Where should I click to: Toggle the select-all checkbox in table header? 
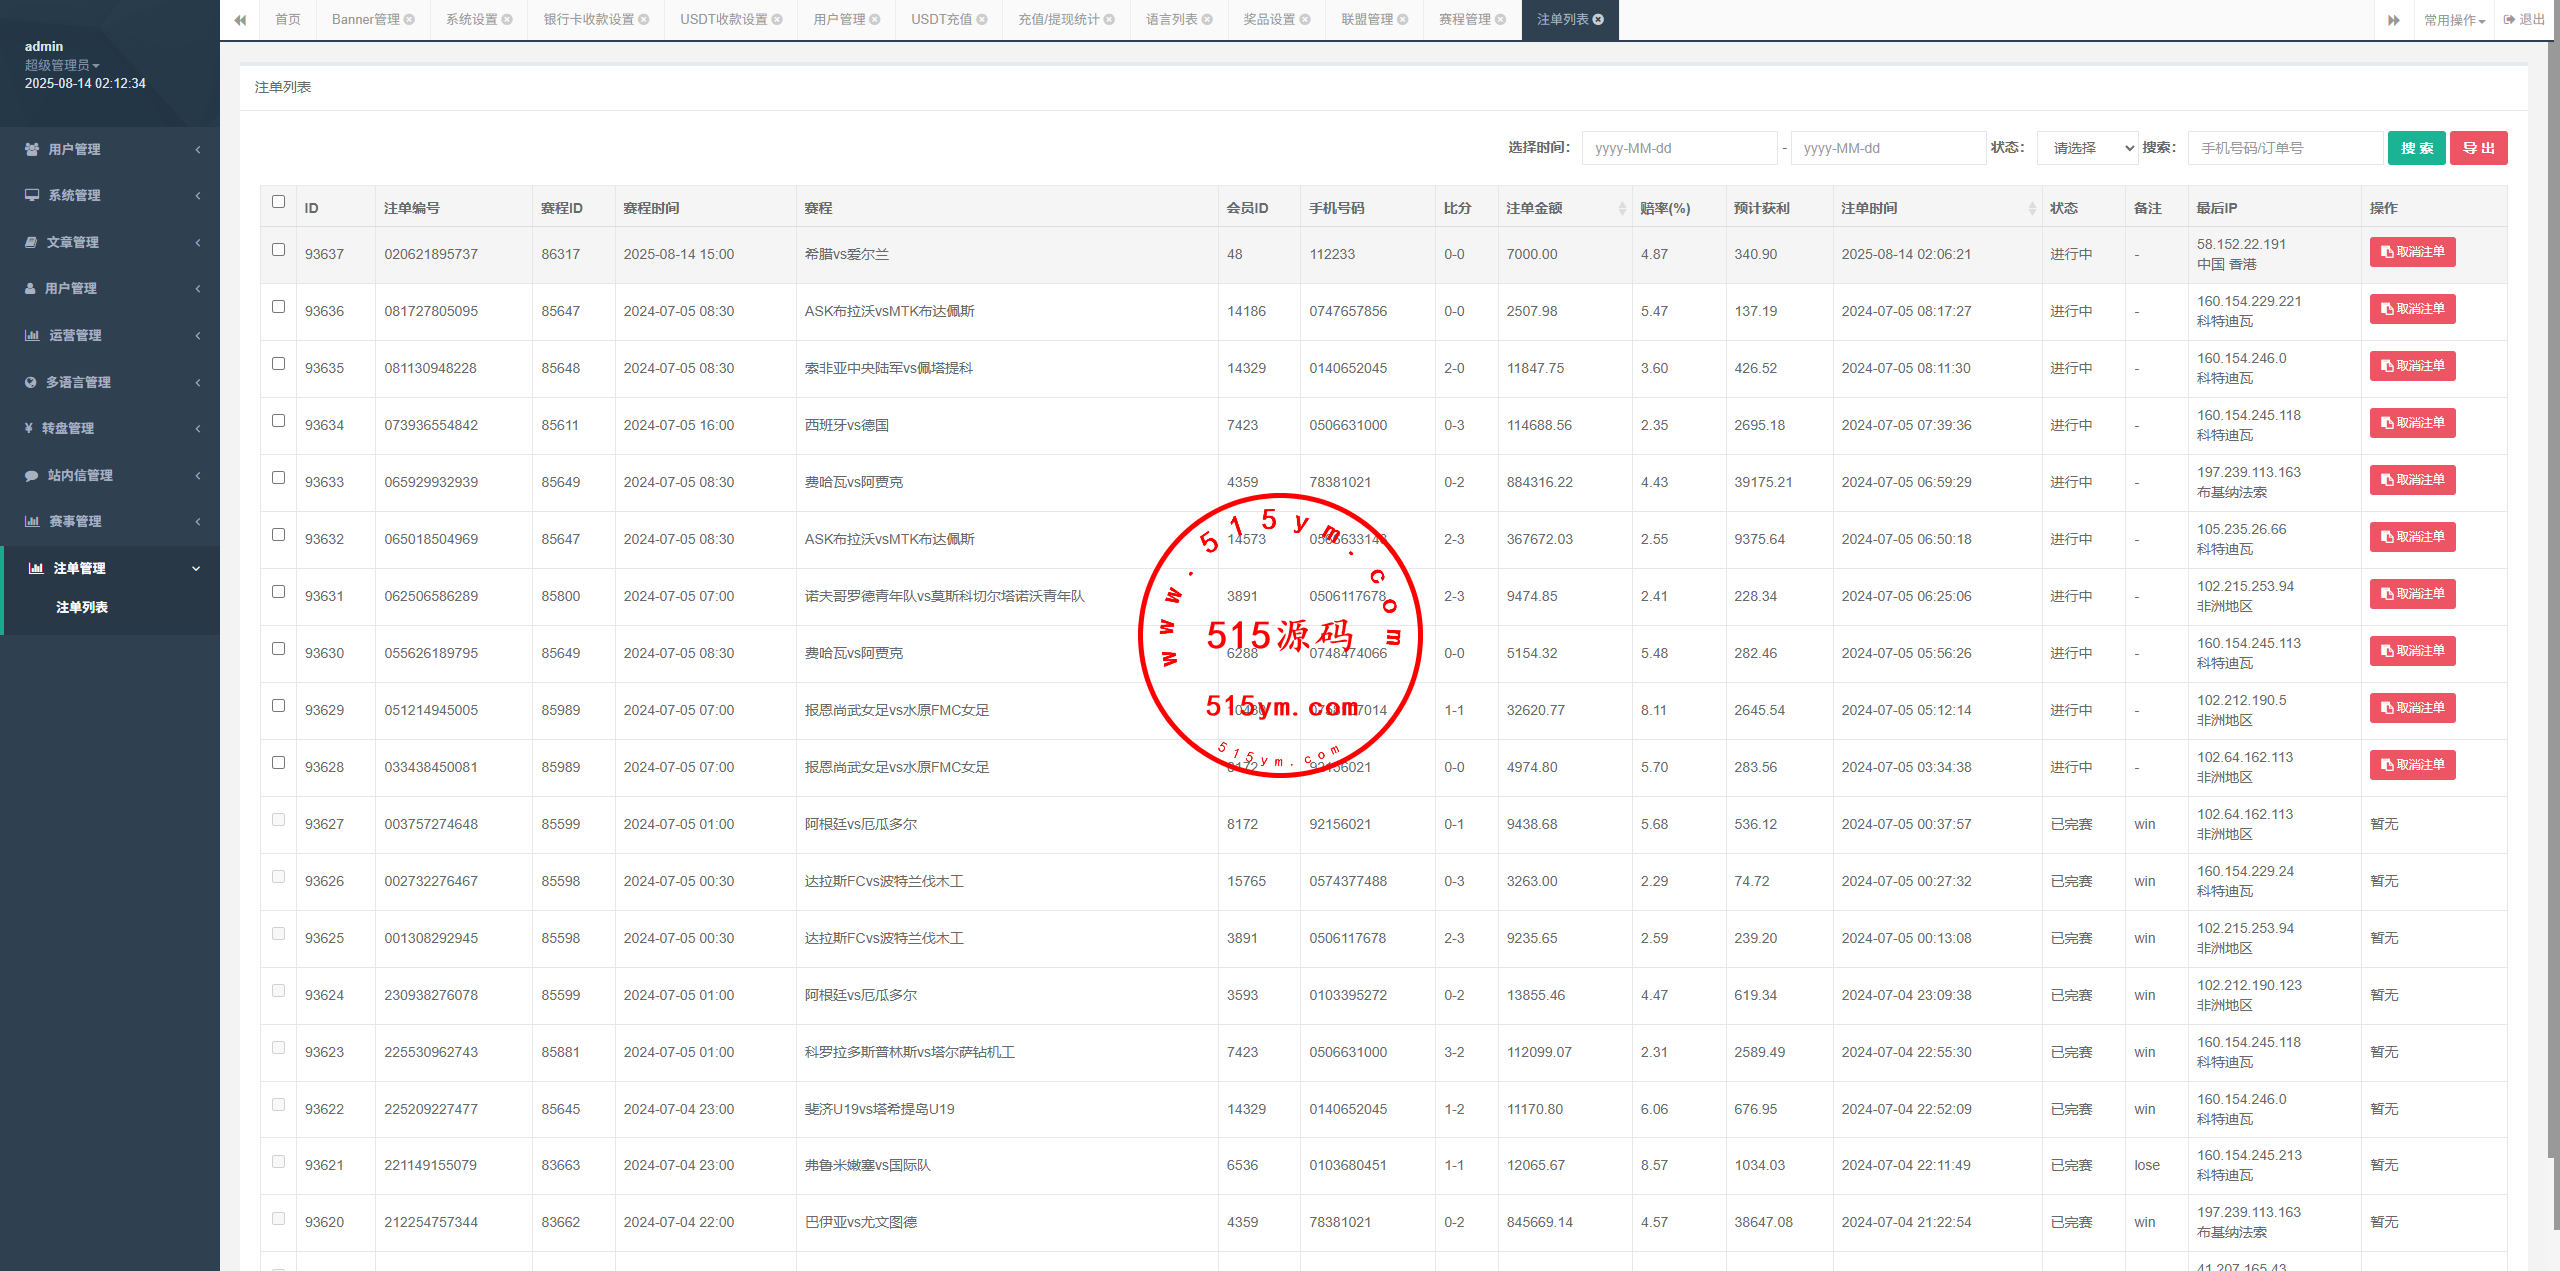(x=278, y=202)
